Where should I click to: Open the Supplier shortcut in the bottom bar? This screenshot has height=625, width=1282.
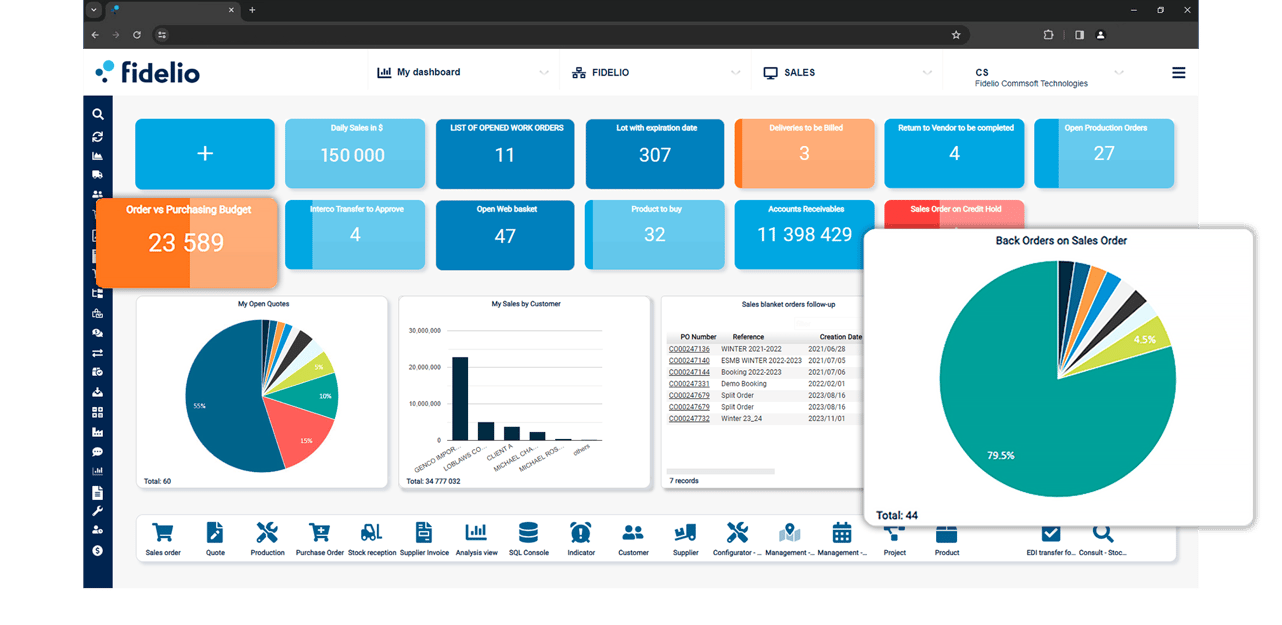tap(686, 539)
